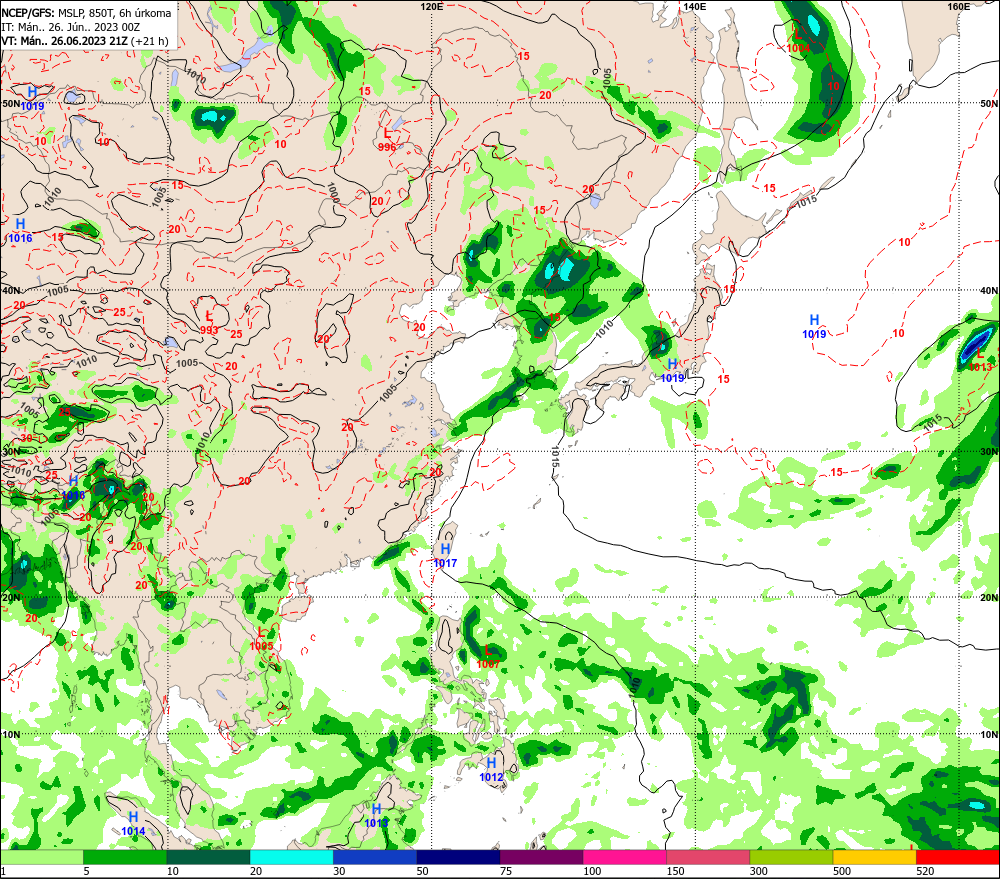Click the dark green 10 mm legend swatch

pos(209,857)
